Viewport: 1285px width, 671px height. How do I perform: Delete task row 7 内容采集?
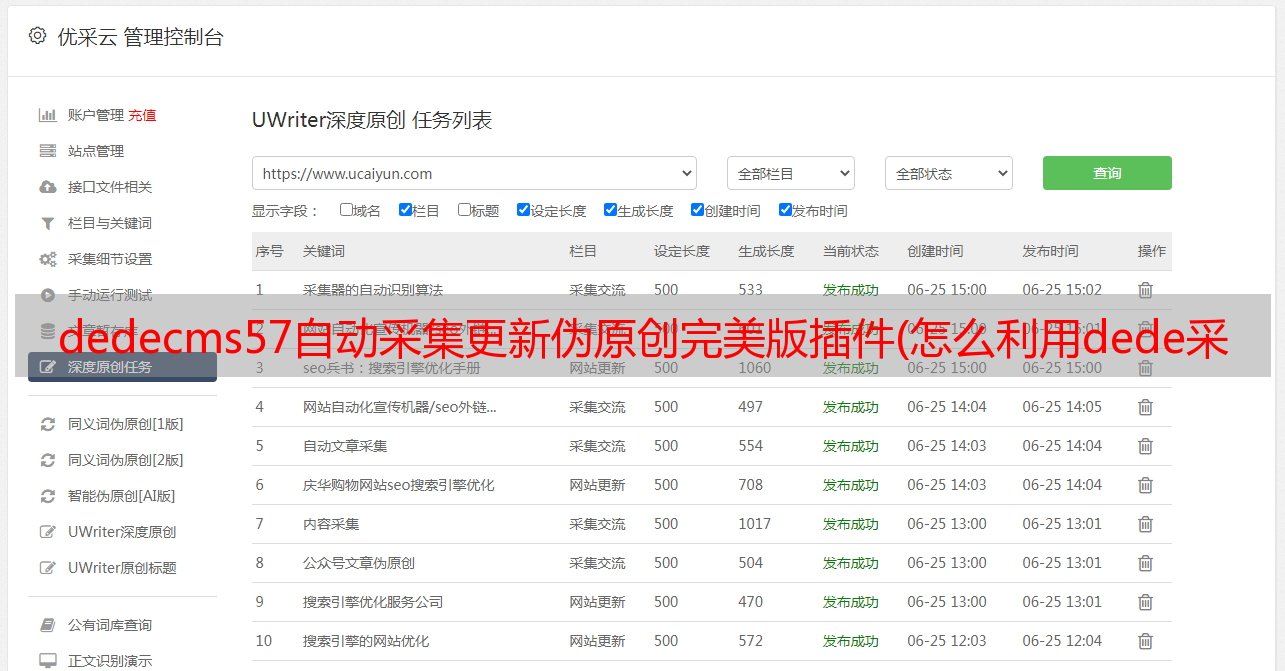(1145, 524)
